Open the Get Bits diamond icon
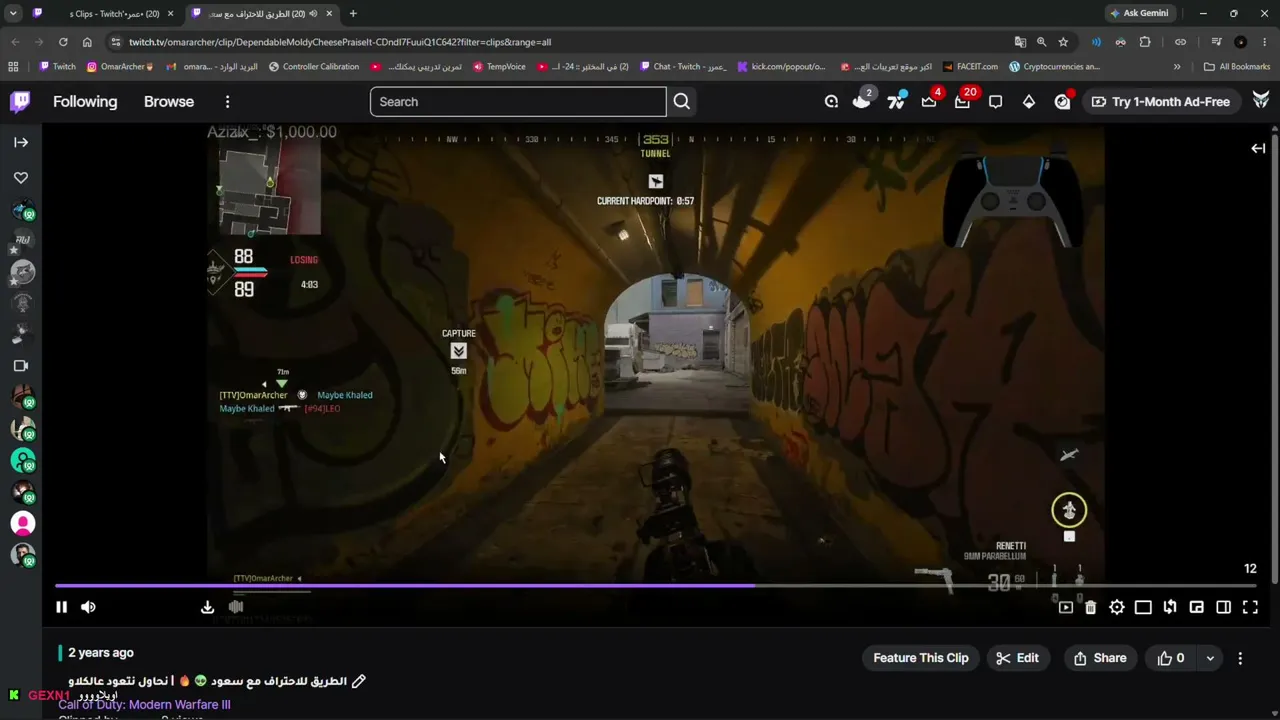Screen dimensions: 1280x720 1028,101
